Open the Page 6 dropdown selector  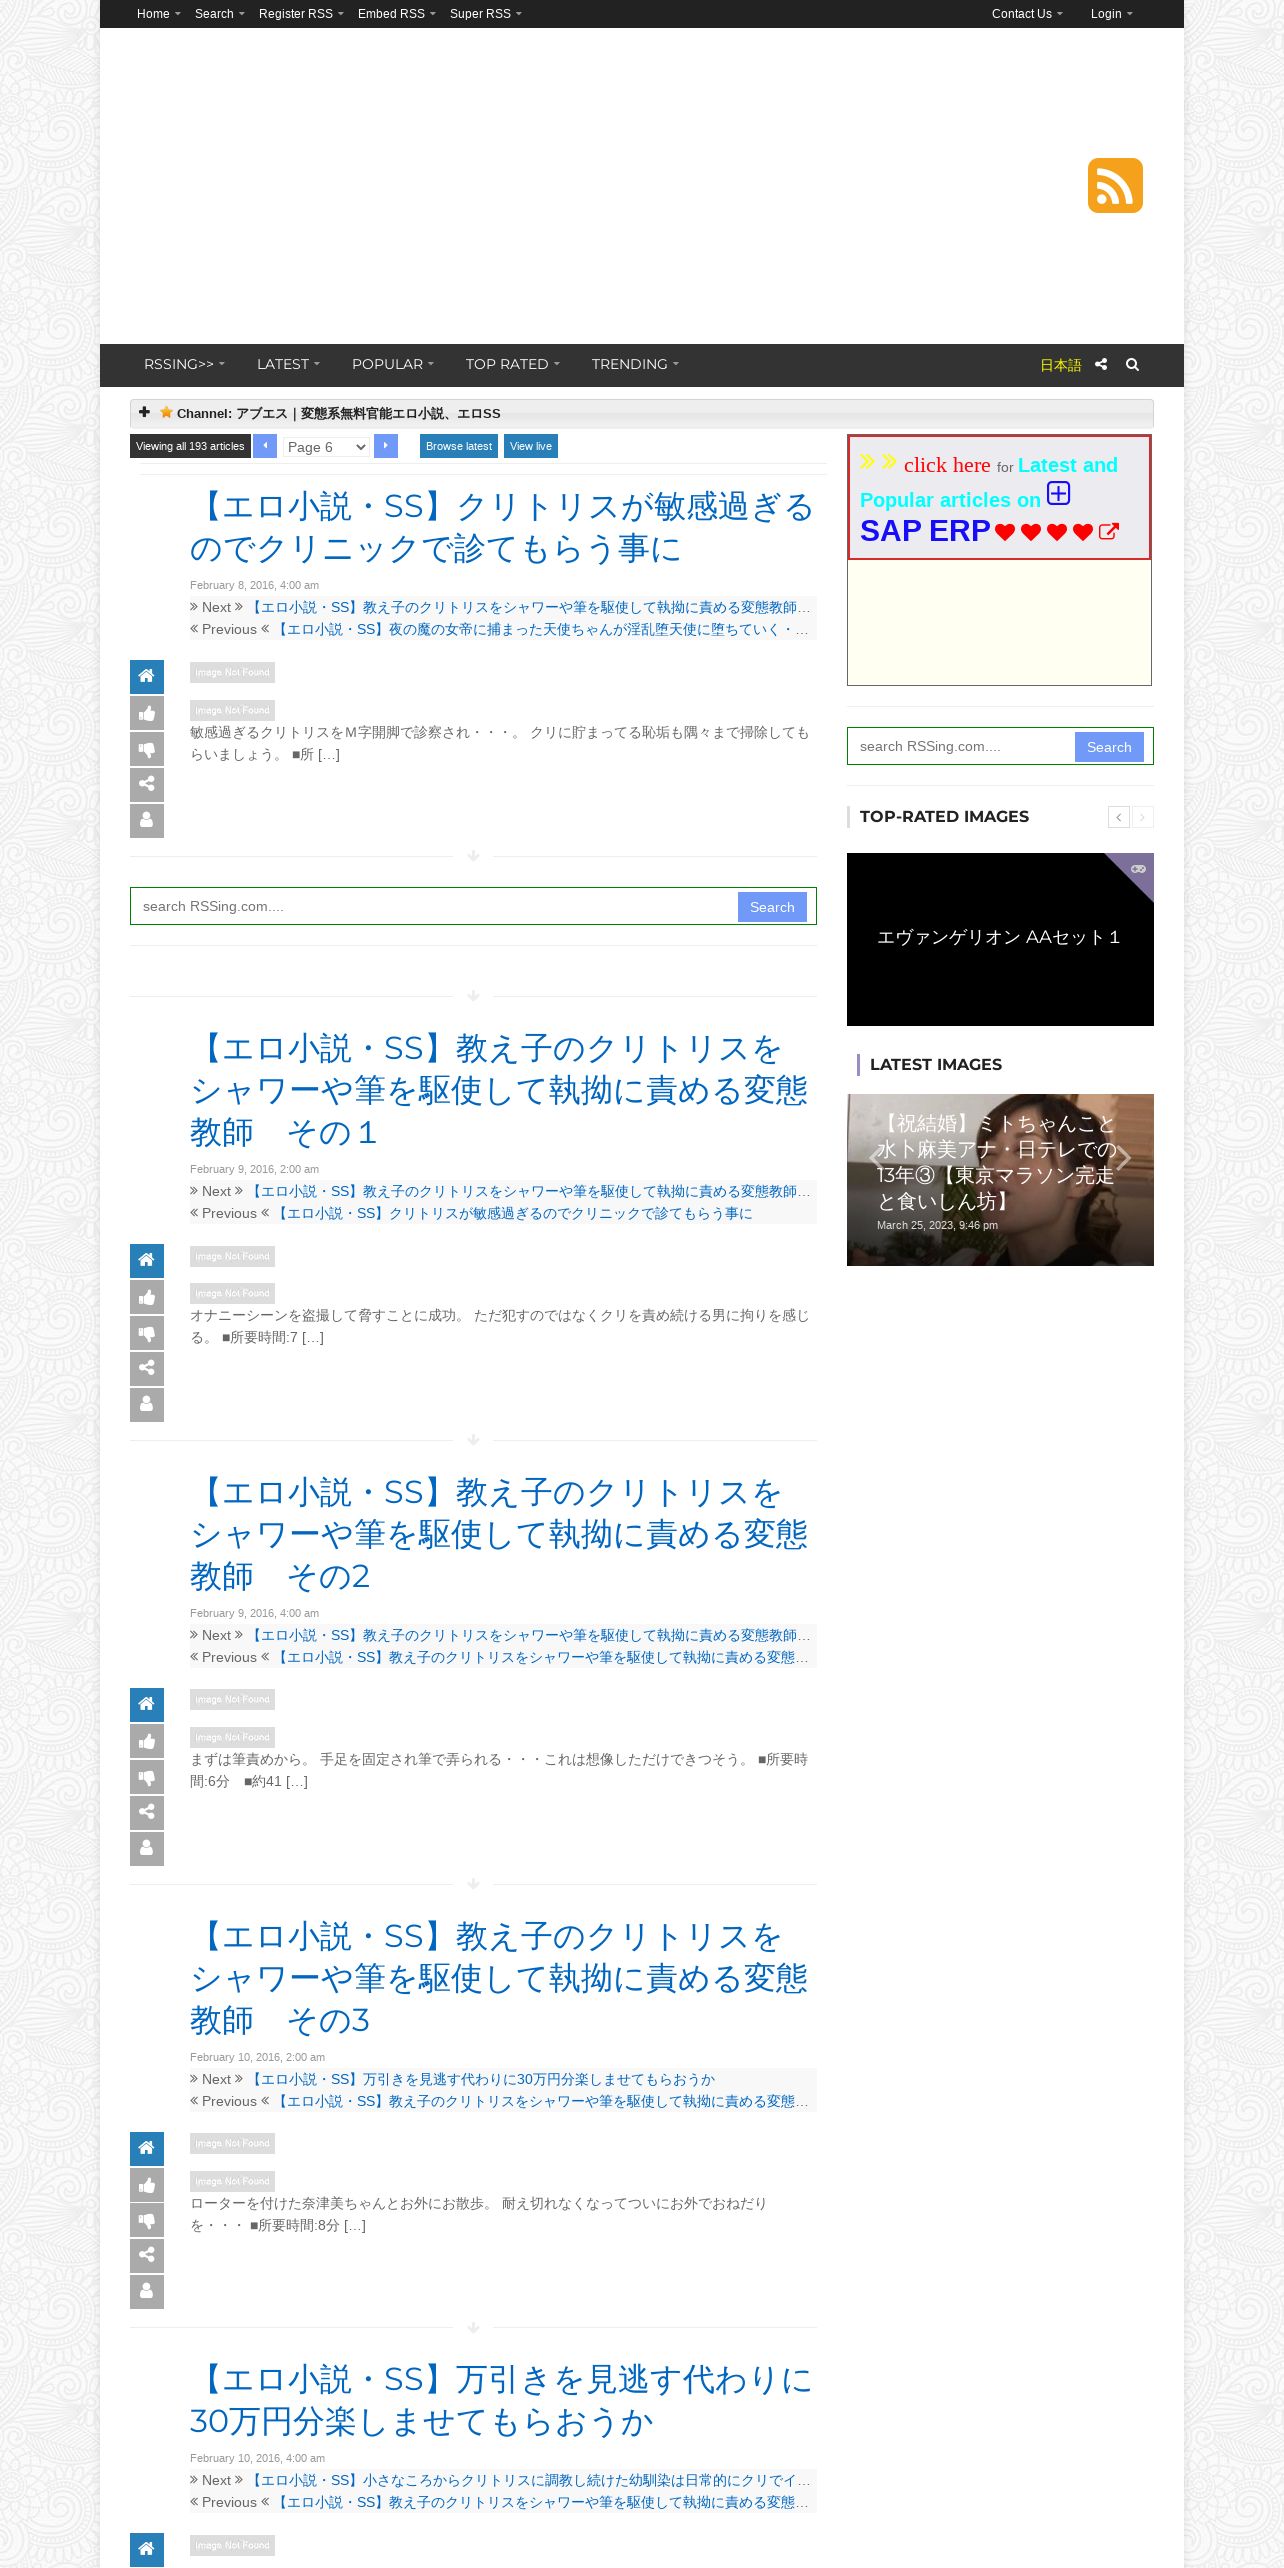click(326, 447)
